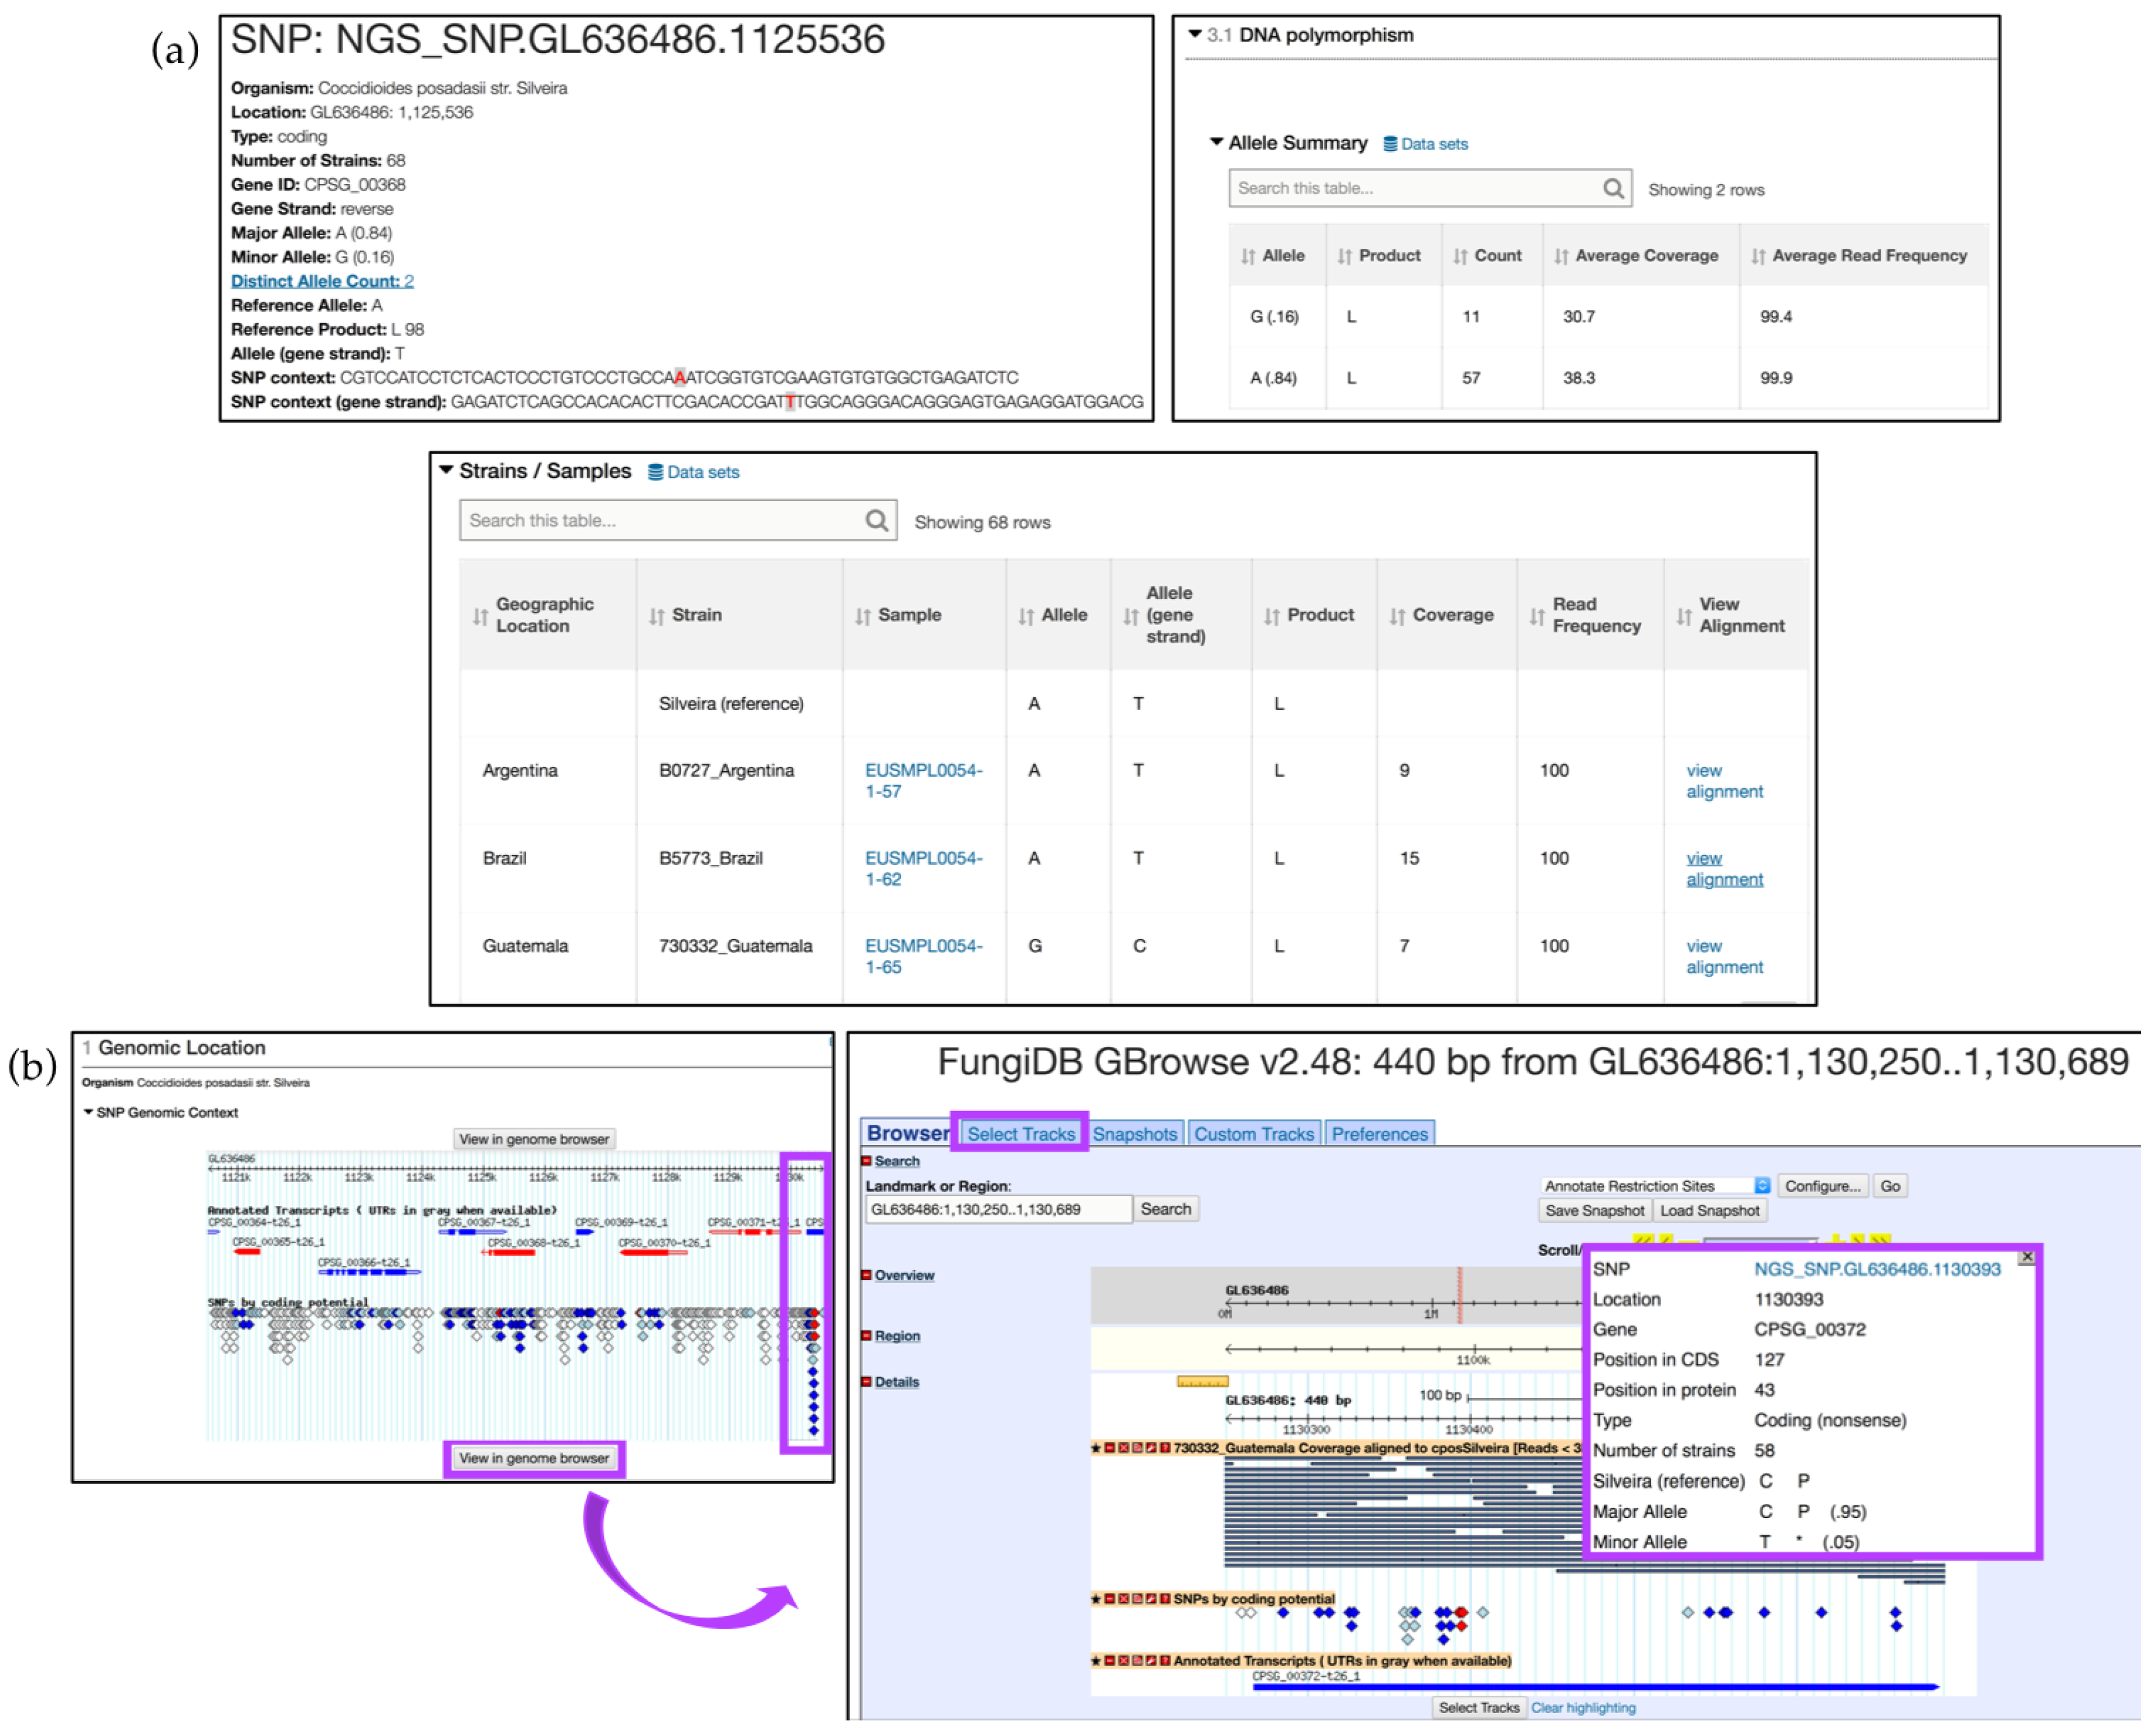The image size is (2156, 1734).
Task: Favorite the SNPs by coding potential track star
Action: [x=1096, y=1600]
